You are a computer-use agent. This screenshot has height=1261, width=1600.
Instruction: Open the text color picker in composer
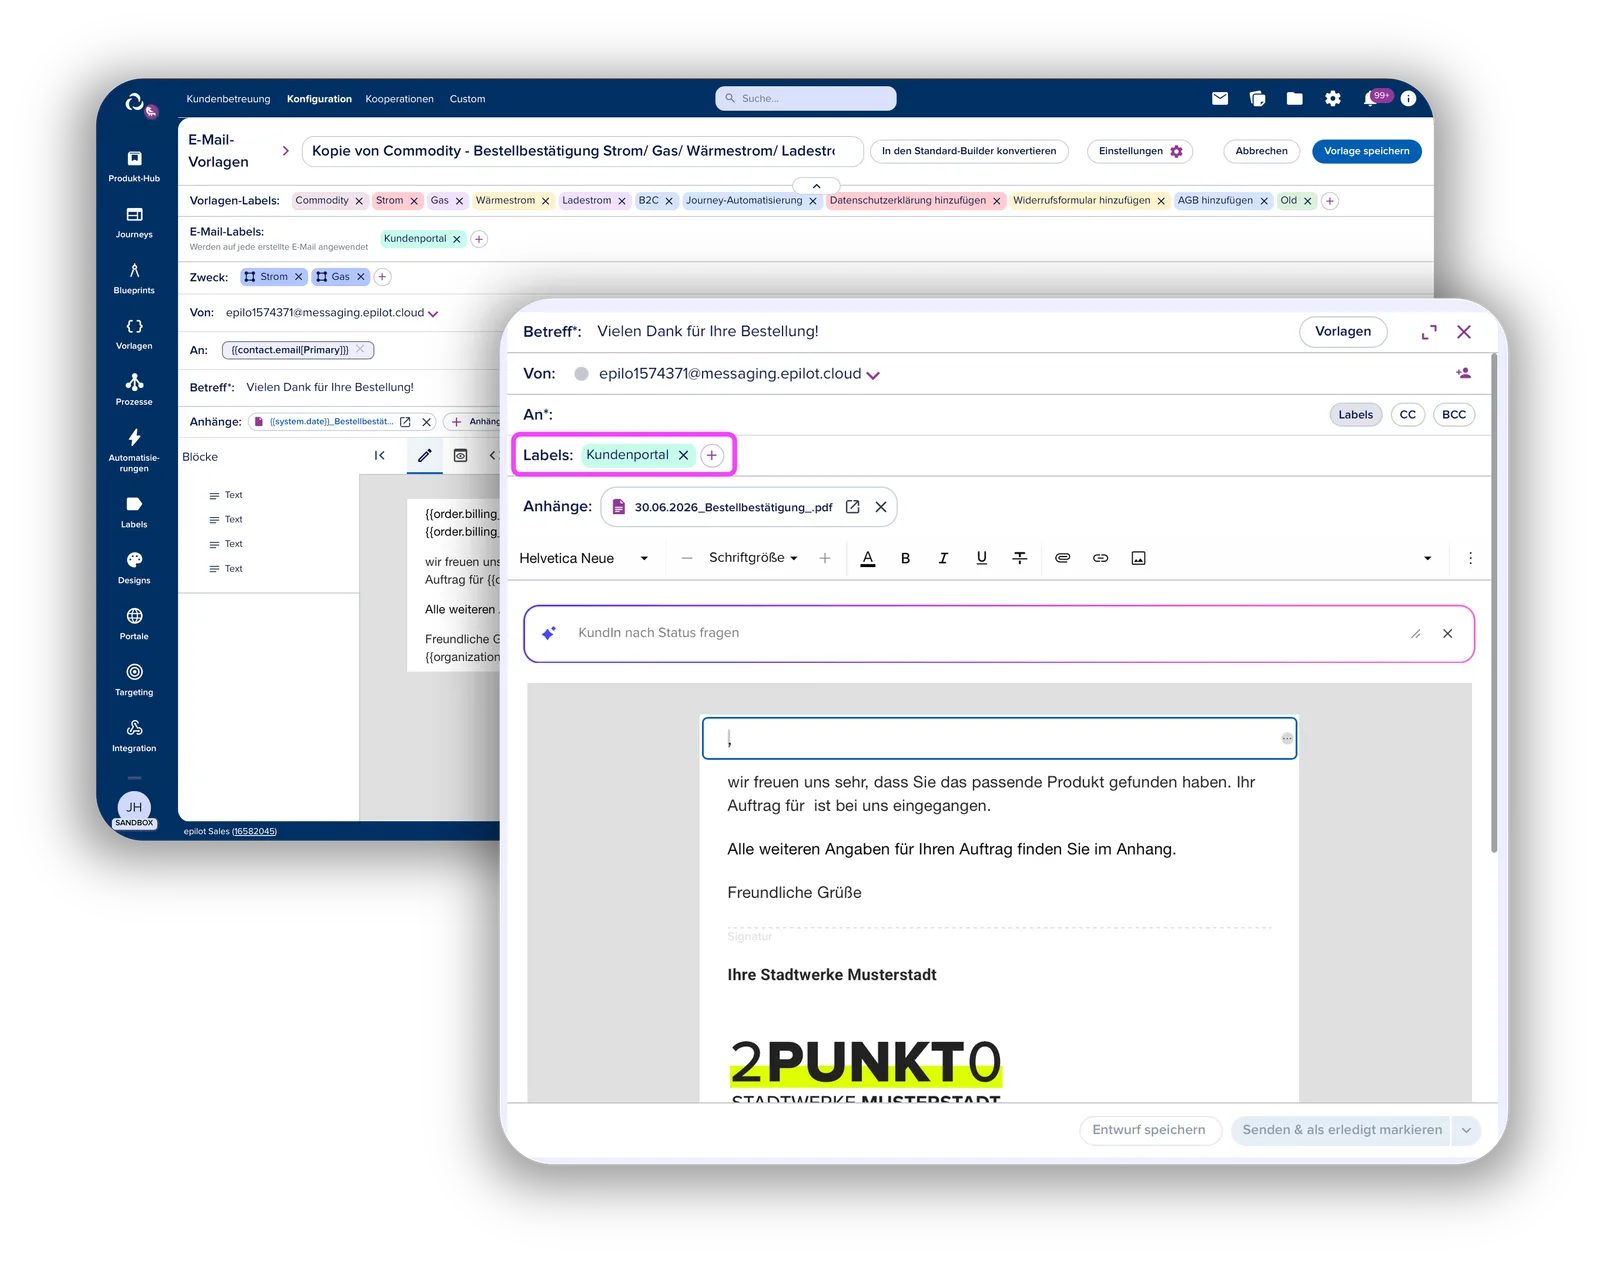pyautogui.click(x=867, y=558)
